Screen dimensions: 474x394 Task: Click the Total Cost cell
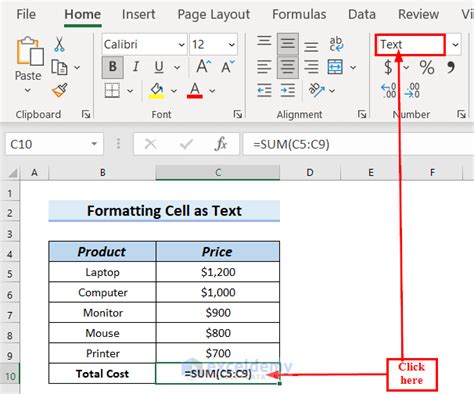(102, 373)
